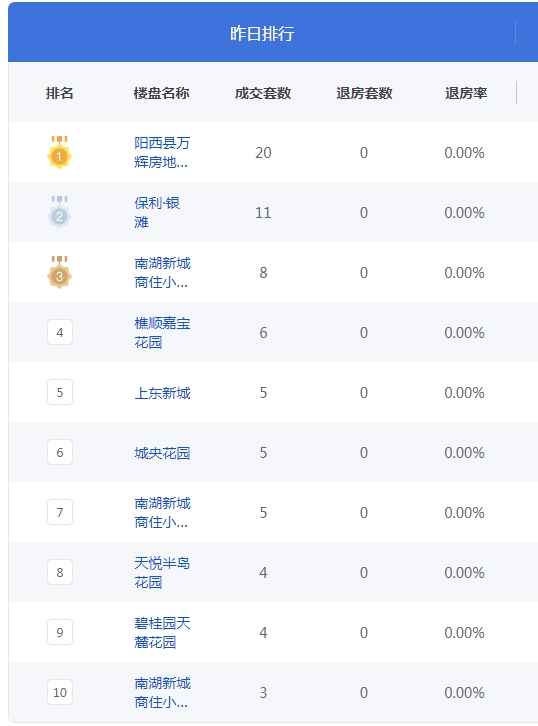538x726 pixels.
Task: Open the 阳西县万辉房地... property link
Action: click(162, 152)
